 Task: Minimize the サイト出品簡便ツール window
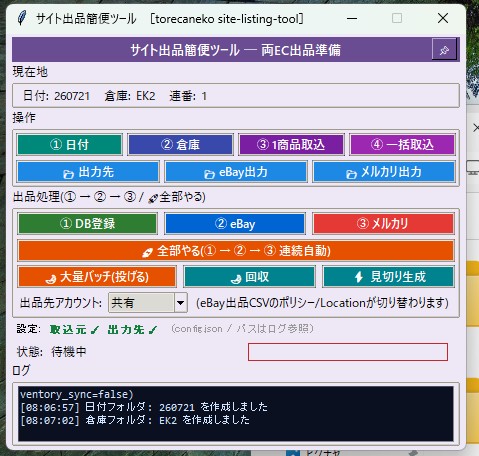[x=352, y=18]
